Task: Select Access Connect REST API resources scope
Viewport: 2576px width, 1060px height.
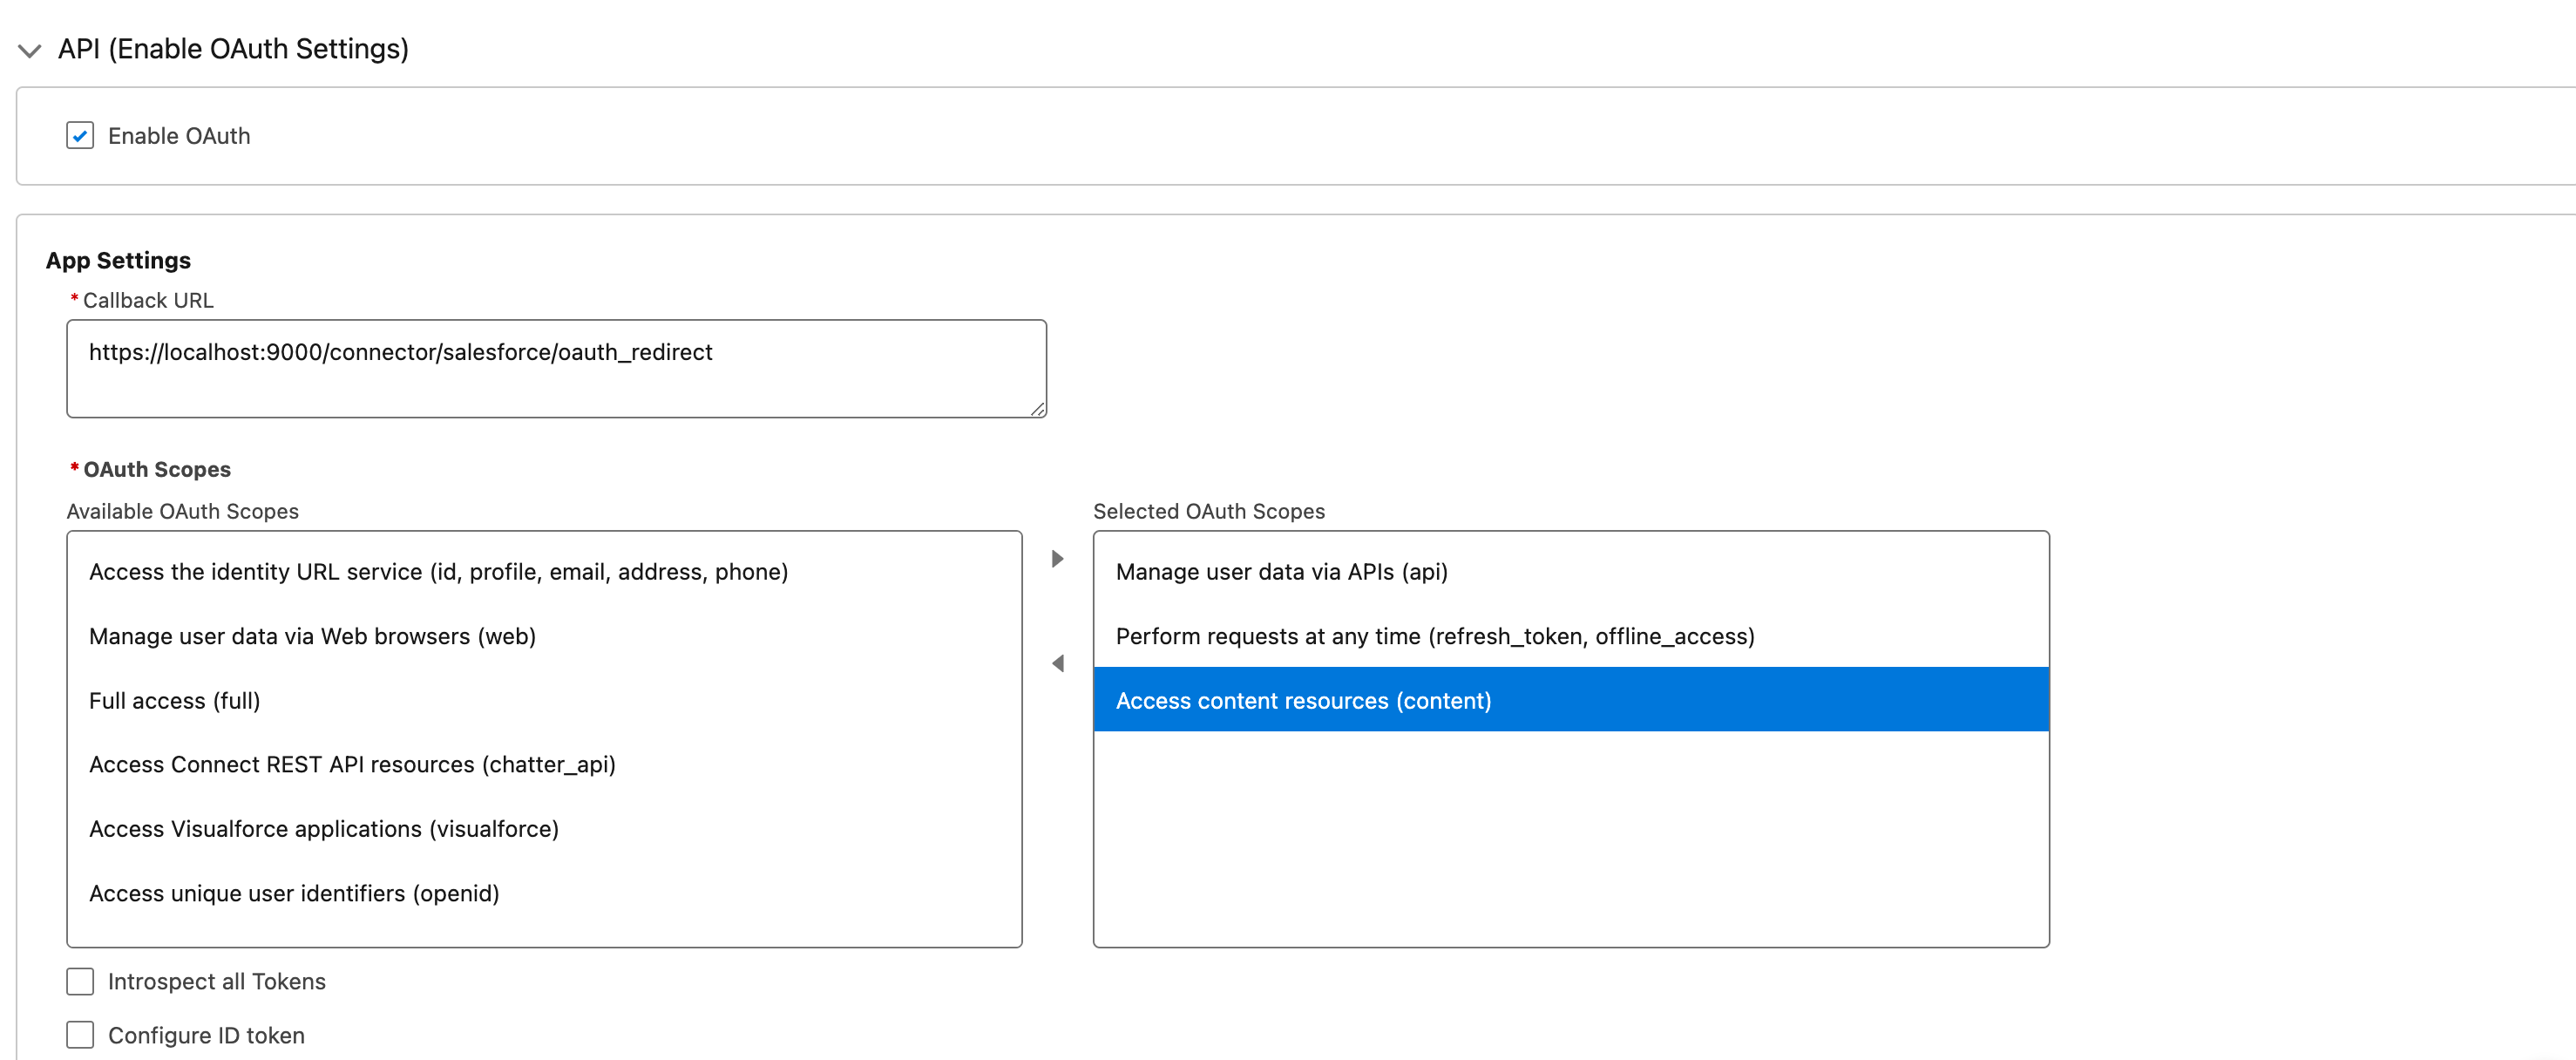Action: pyautogui.click(x=352, y=765)
